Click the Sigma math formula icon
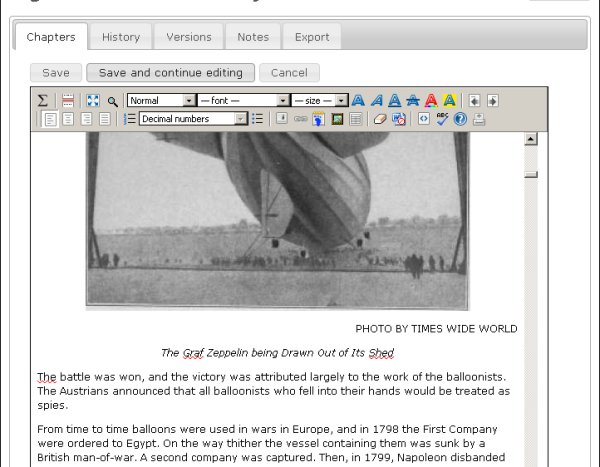Screen dimensions: 600x467 (43, 101)
